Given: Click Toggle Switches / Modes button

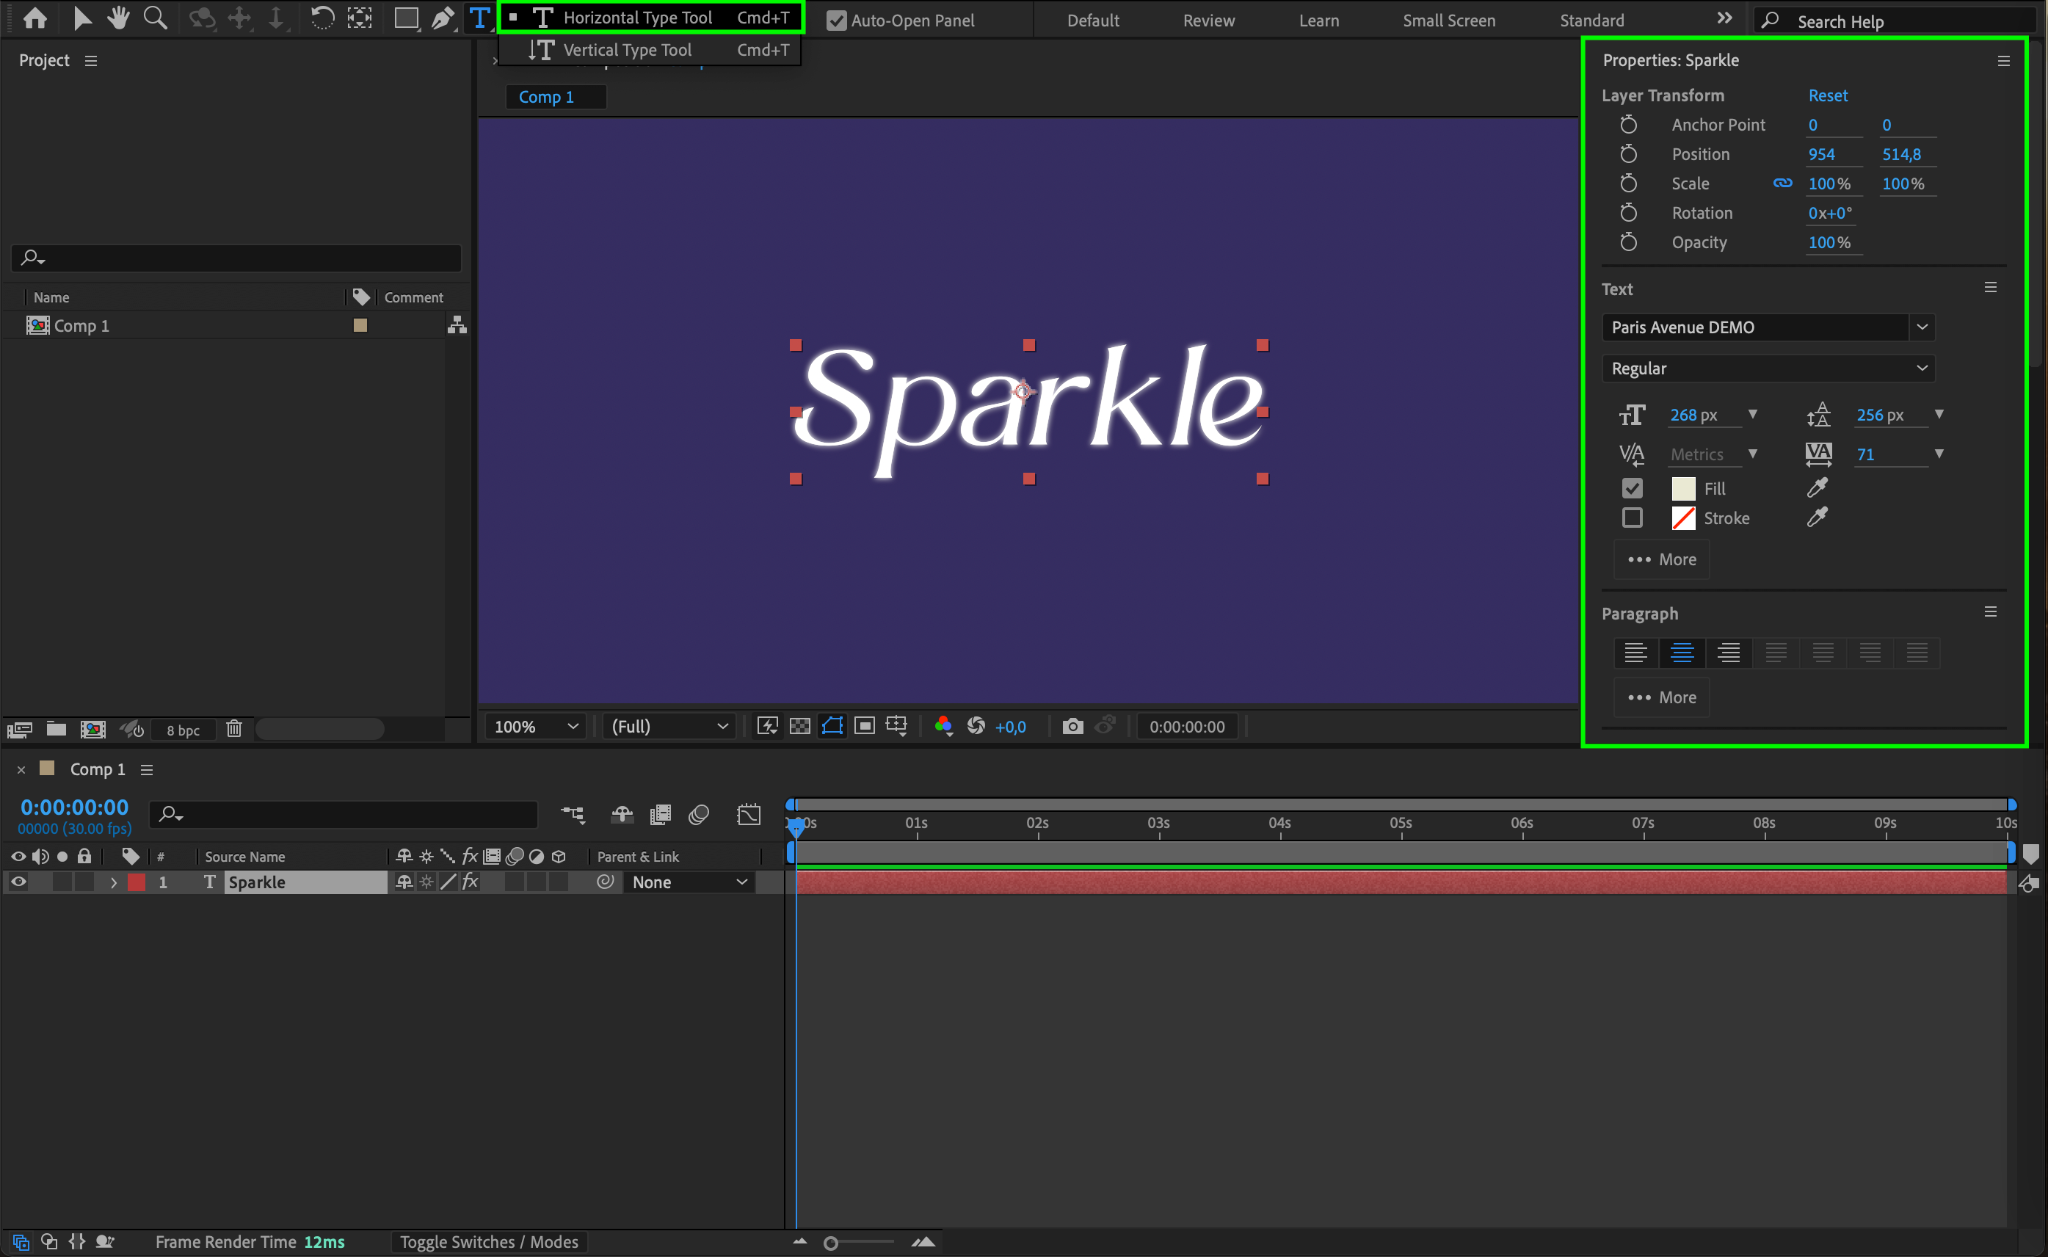Looking at the screenshot, I should coord(489,1242).
